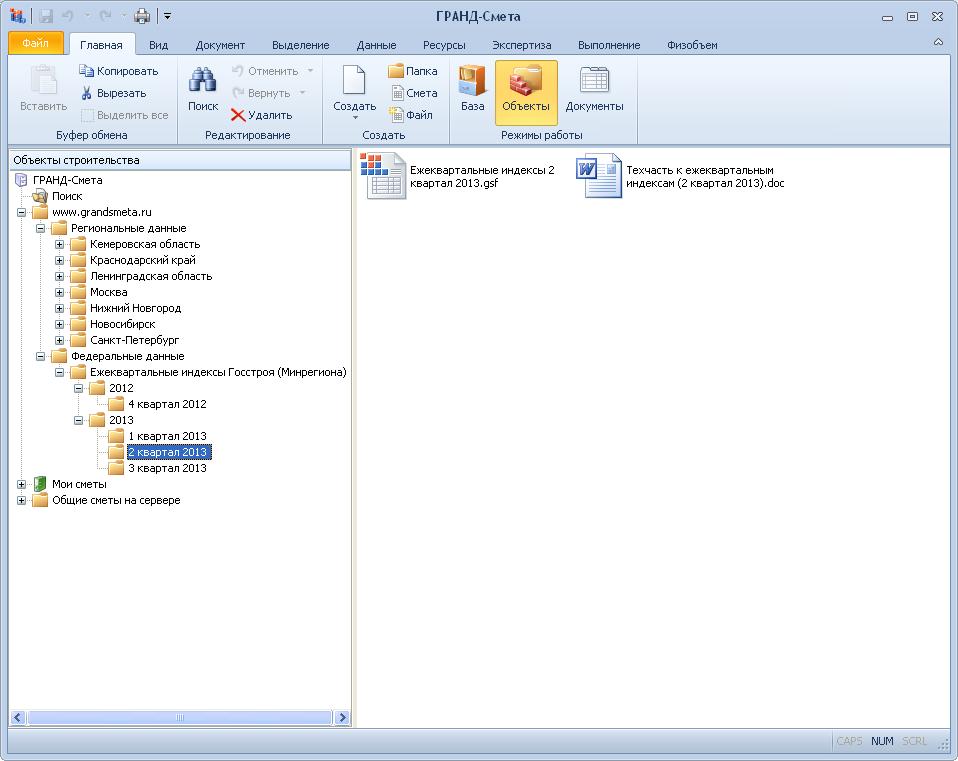Click the Print icon in quick access toolbar
Viewport: 958px width, 761px height.
pyautogui.click(x=142, y=16)
